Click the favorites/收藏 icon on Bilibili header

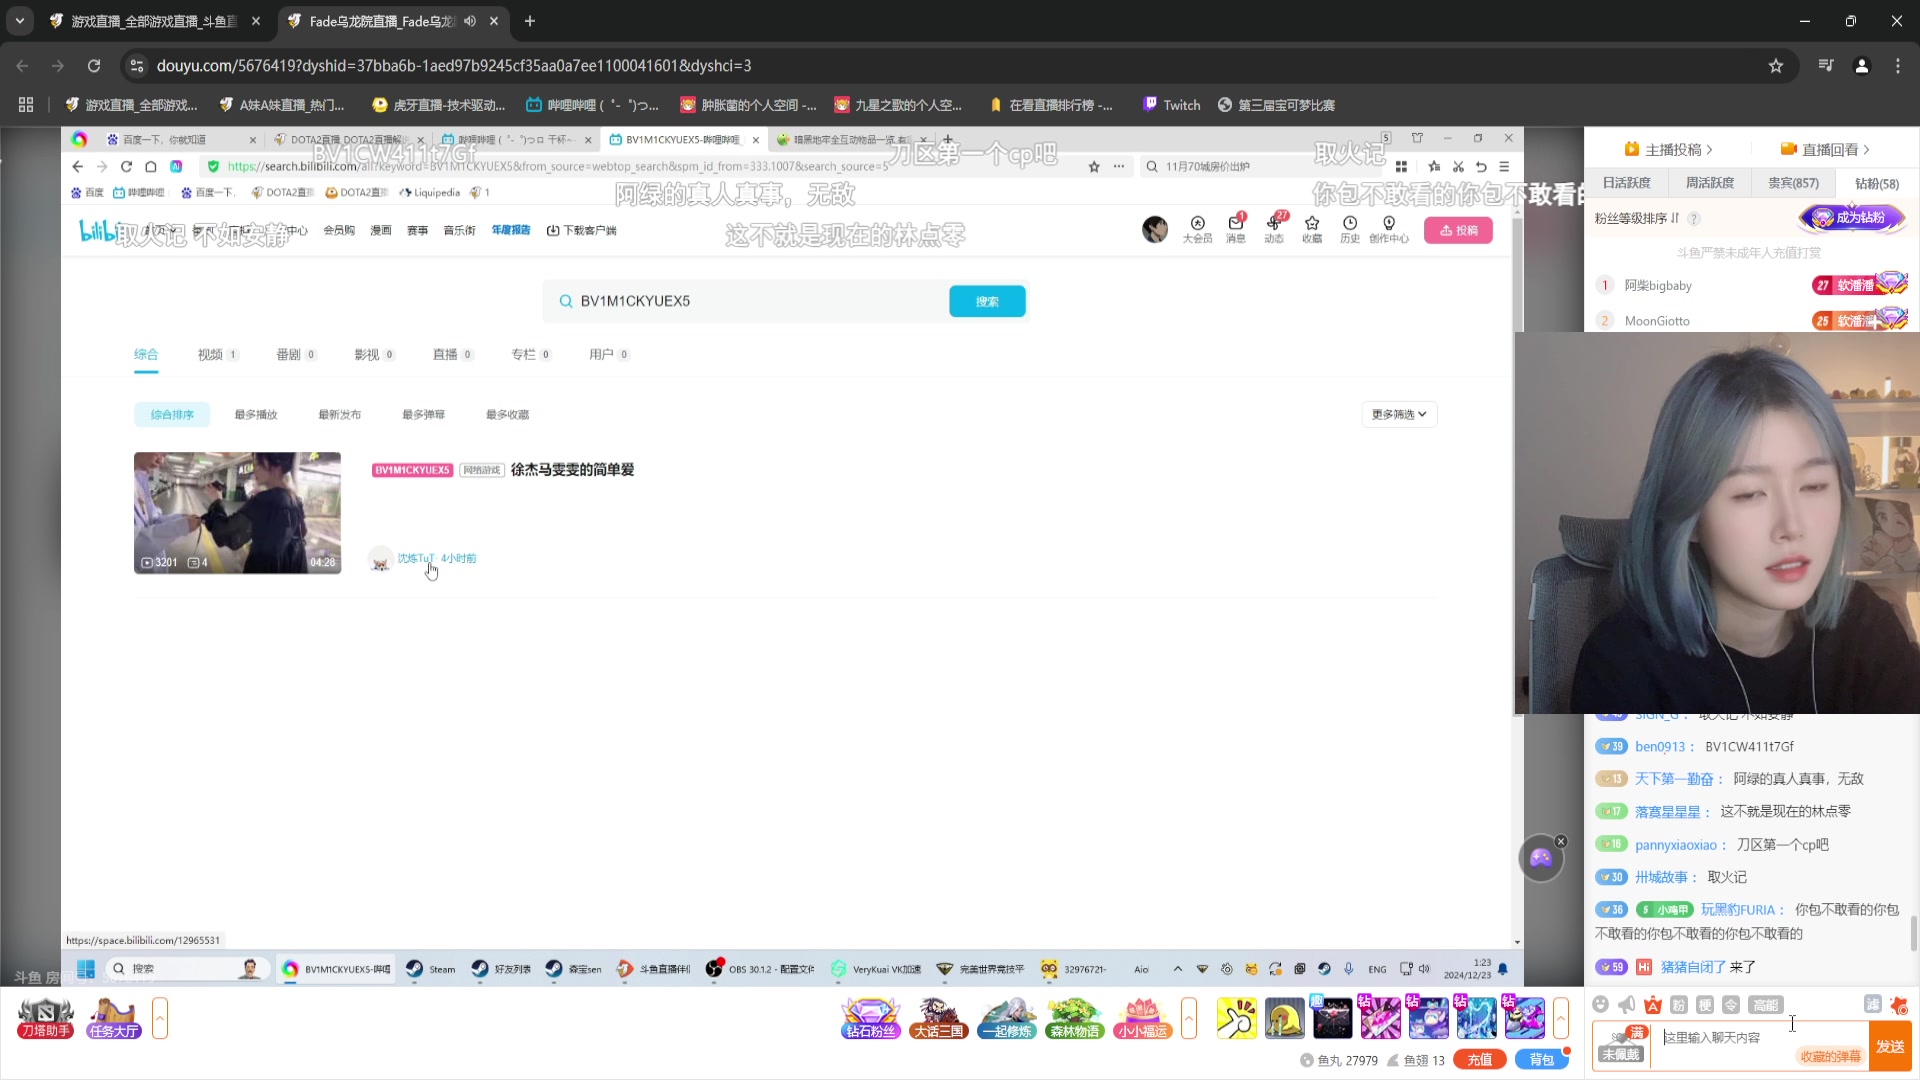1311,229
